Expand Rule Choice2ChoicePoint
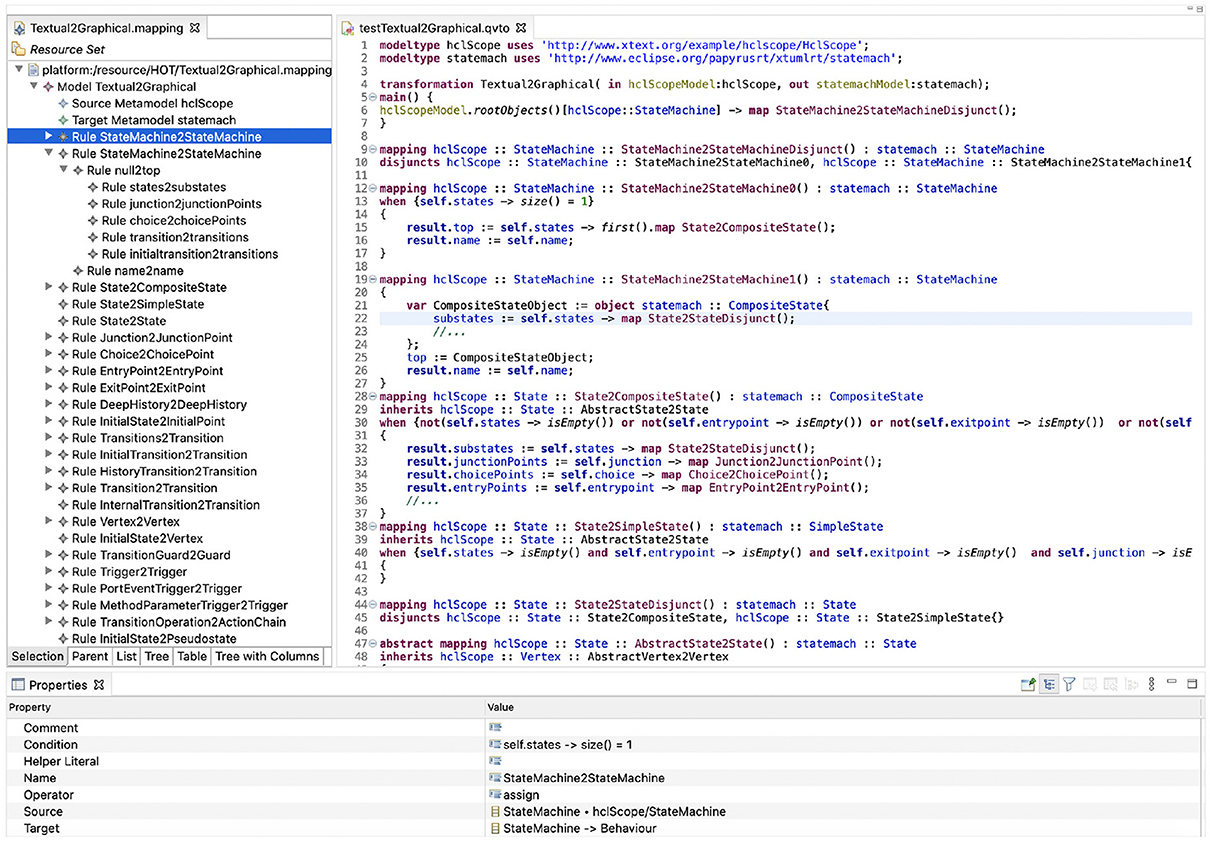The image size is (1210, 841). point(48,354)
